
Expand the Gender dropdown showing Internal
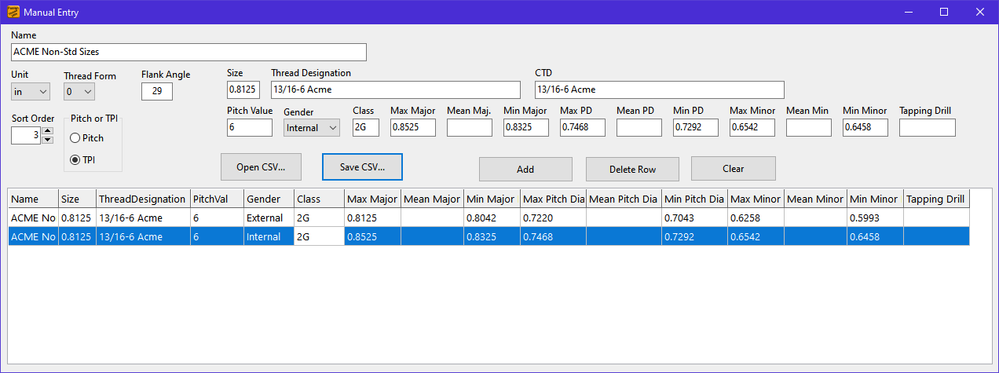pyautogui.click(x=312, y=128)
